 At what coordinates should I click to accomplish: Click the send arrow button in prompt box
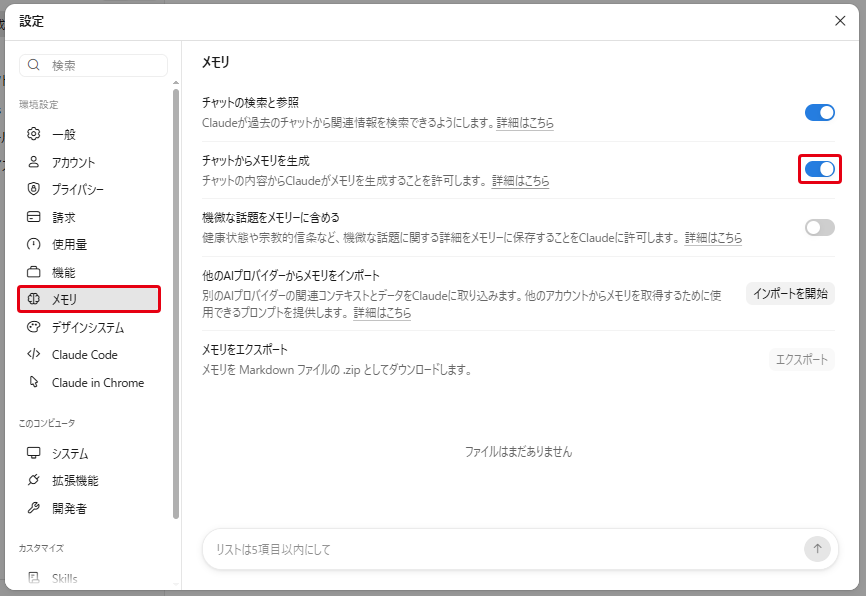[817, 549]
